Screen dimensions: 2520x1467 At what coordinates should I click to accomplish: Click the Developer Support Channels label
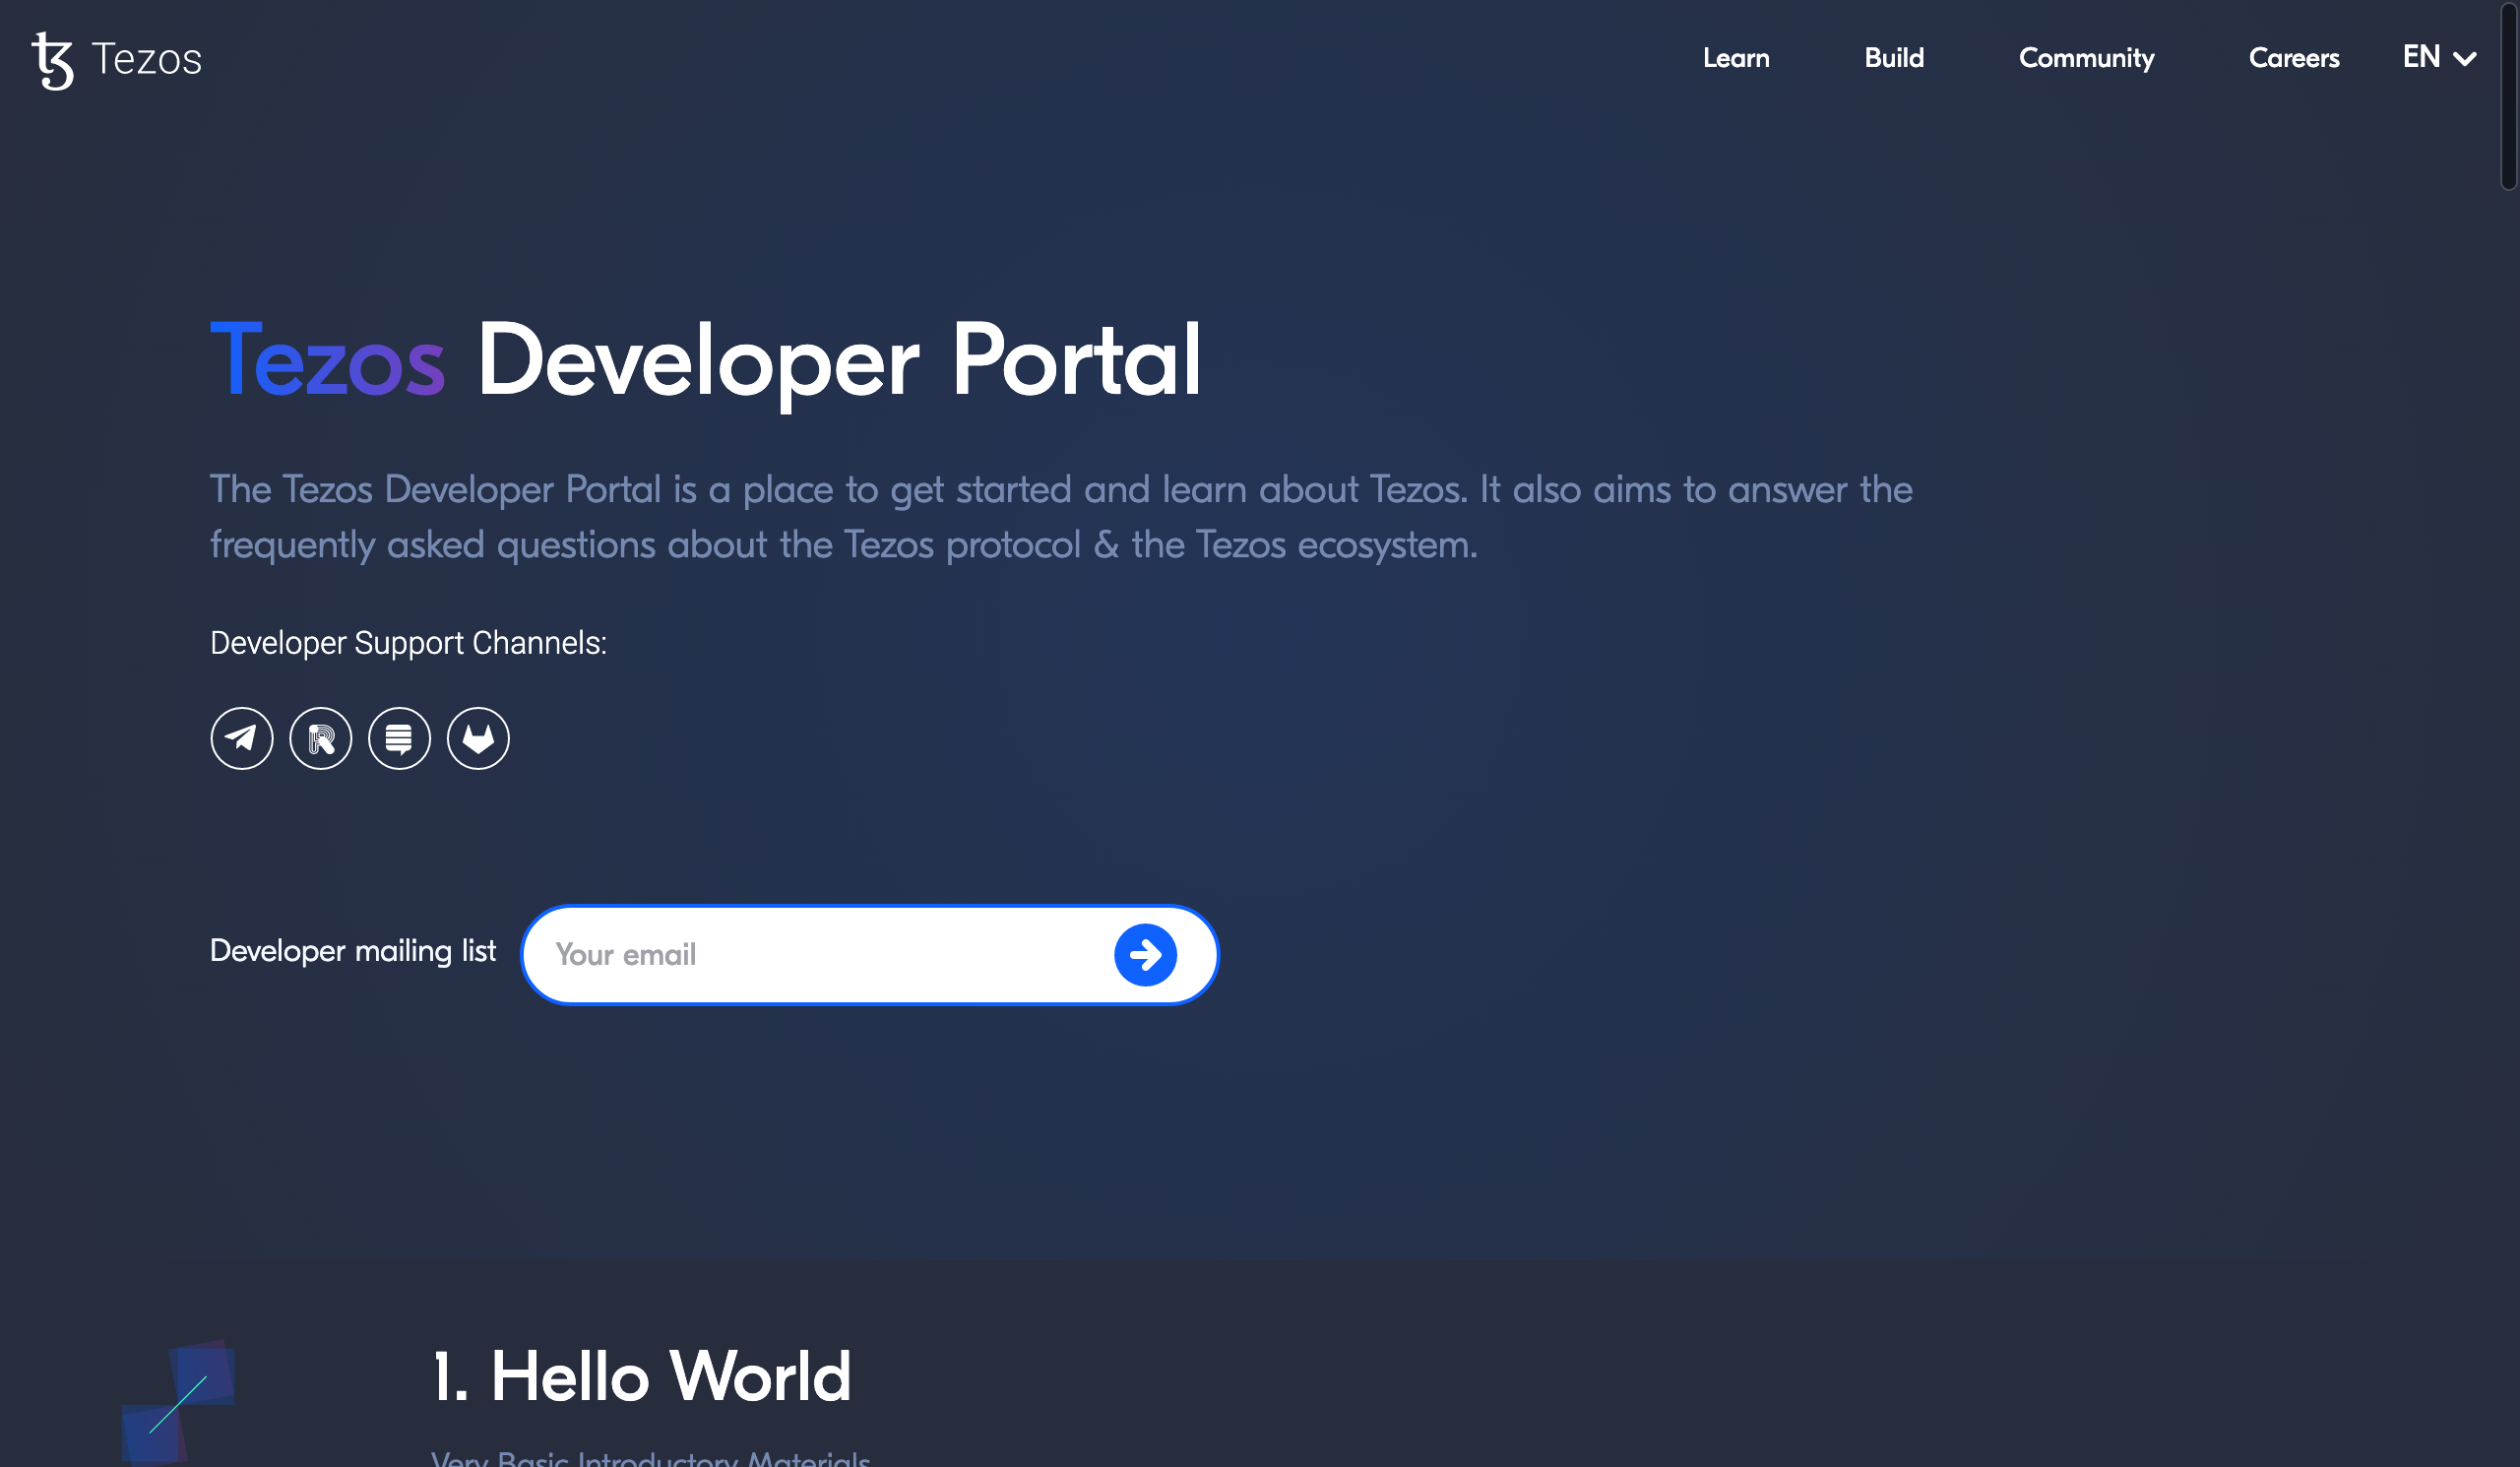tap(408, 643)
